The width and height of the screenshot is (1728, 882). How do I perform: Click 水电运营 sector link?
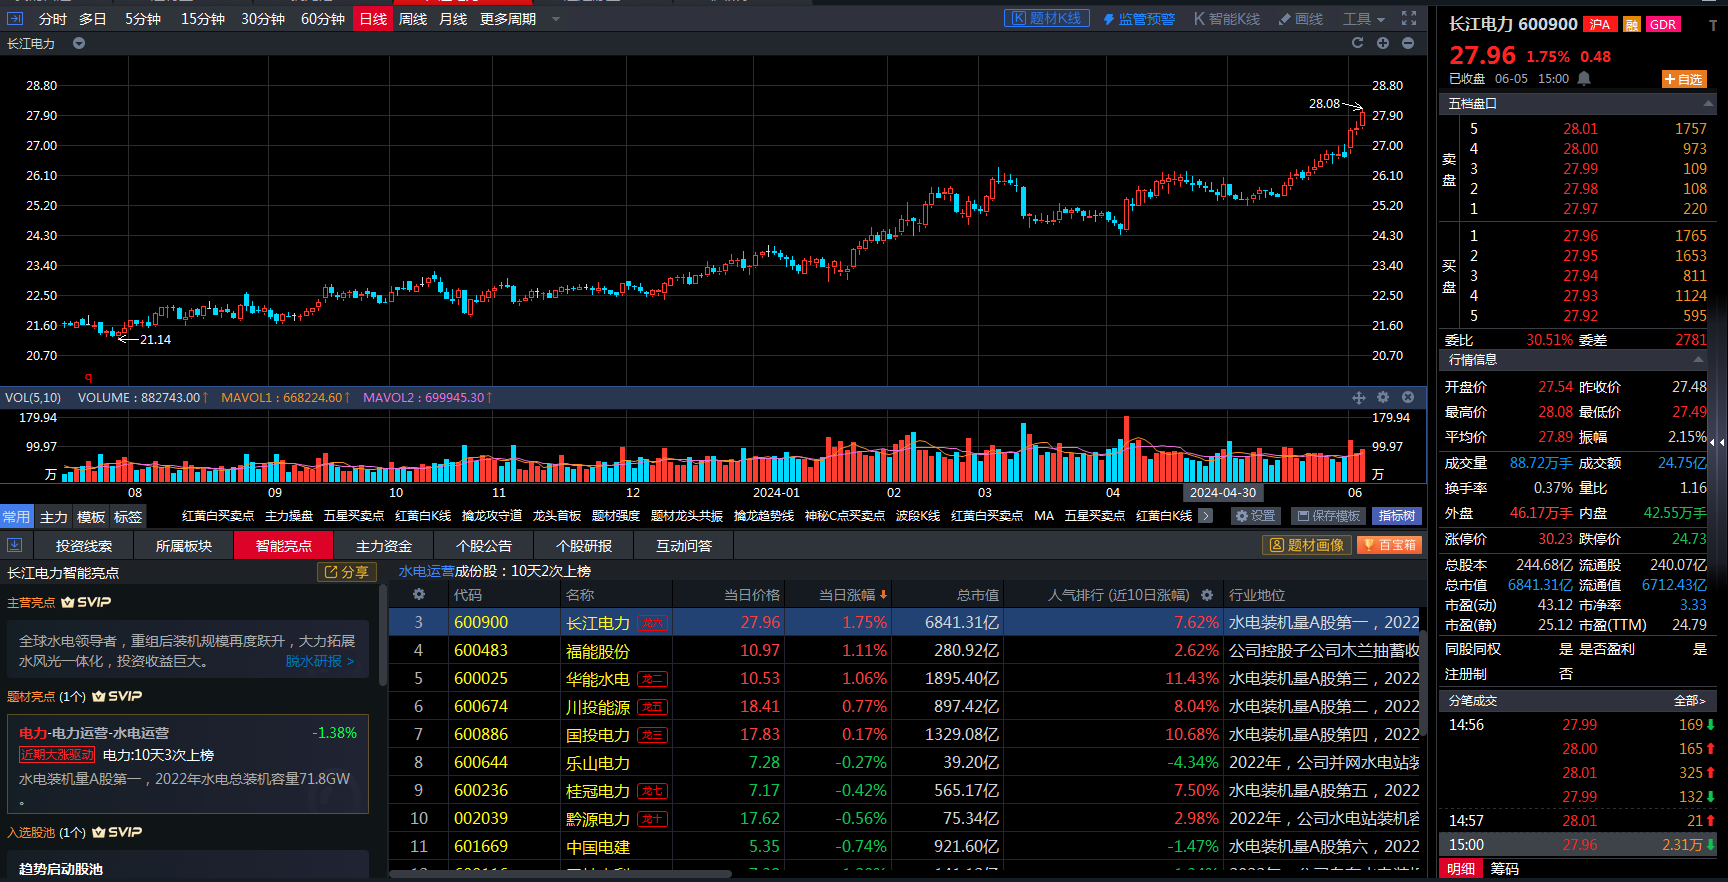pyautogui.click(x=427, y=571)
